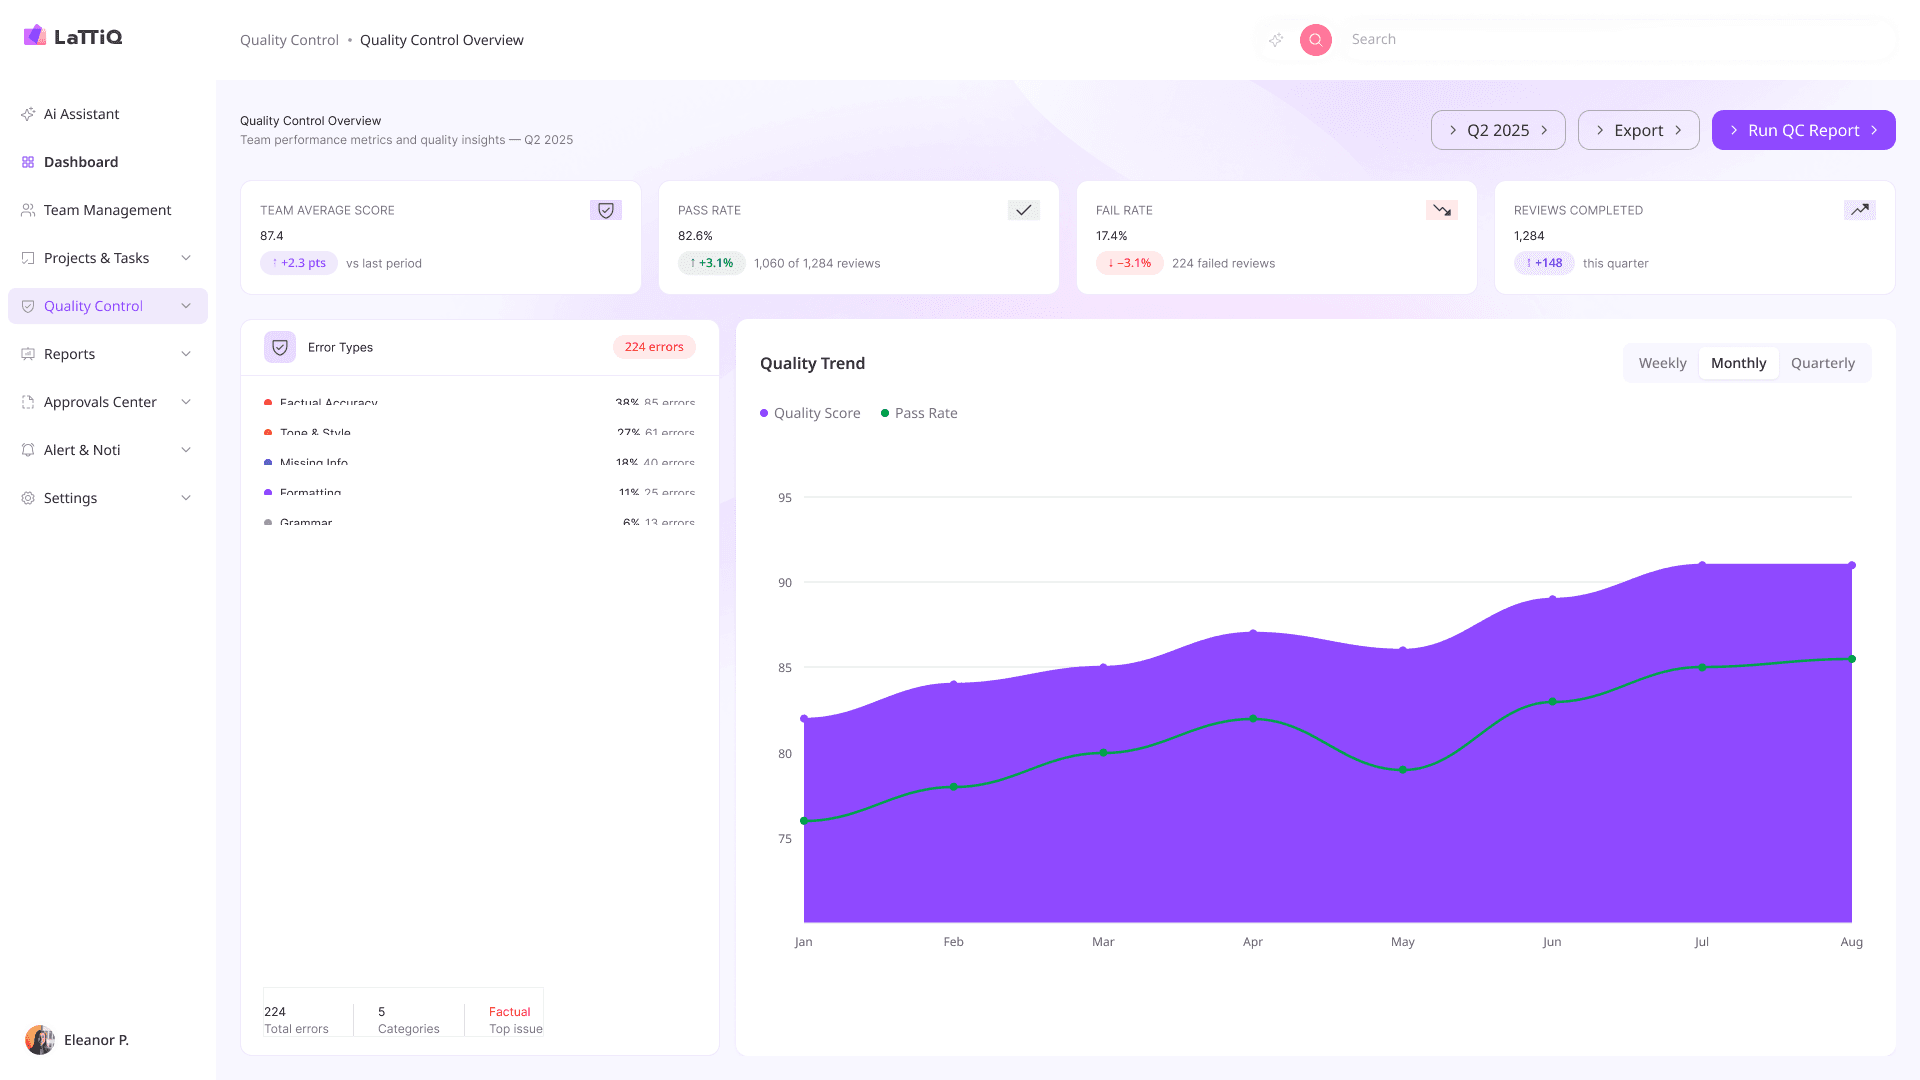Click the Export button
Viewport: 1920px width, 1080px height.
pyautogui.click(x=1638, y=130)
